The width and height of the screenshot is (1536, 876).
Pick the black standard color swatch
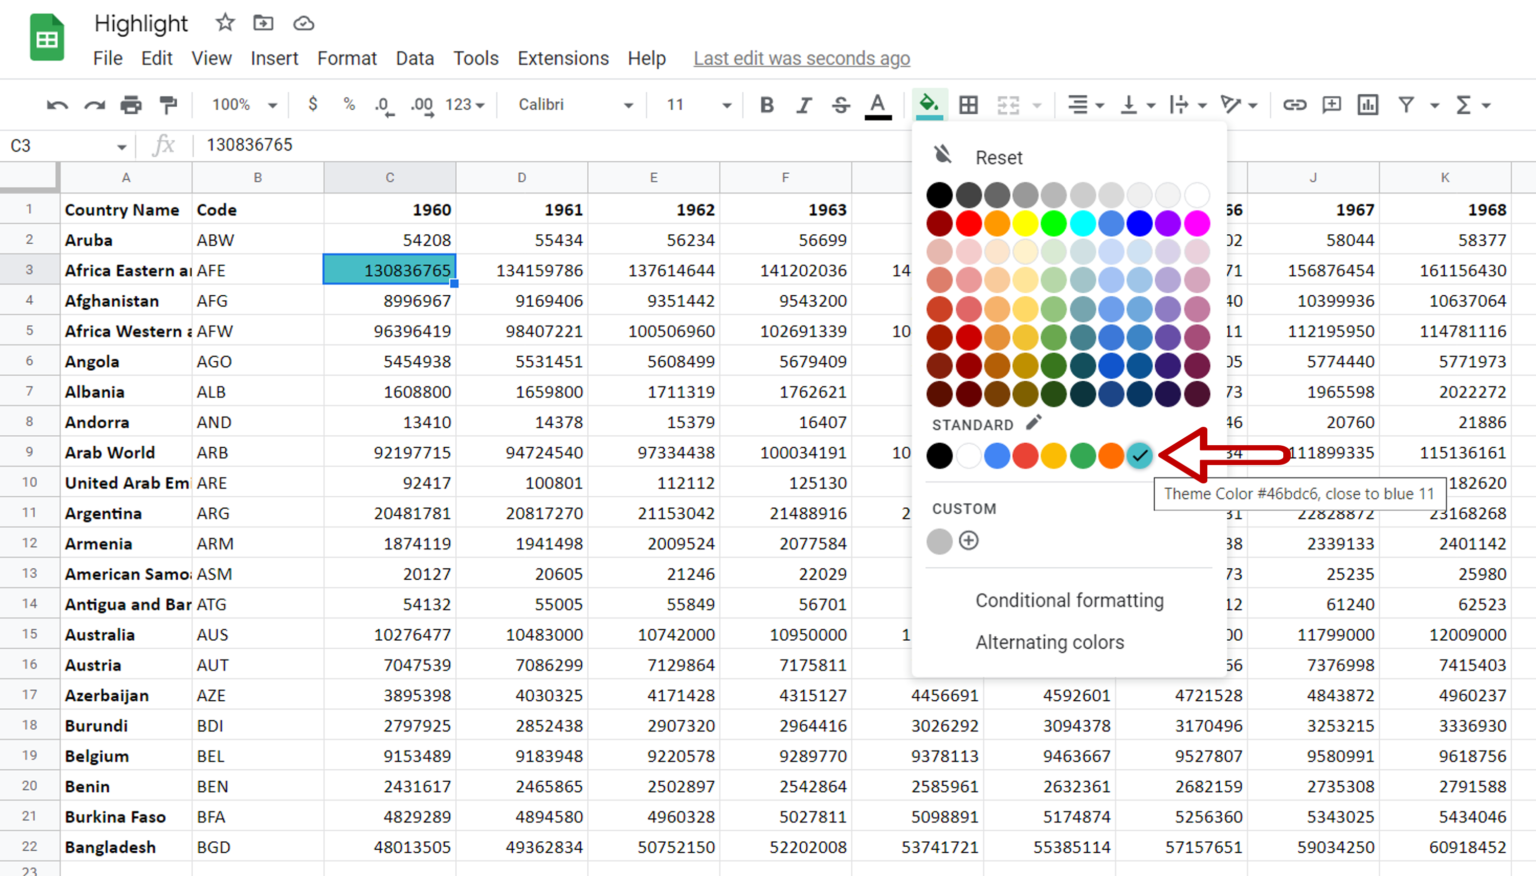point(939,455)
